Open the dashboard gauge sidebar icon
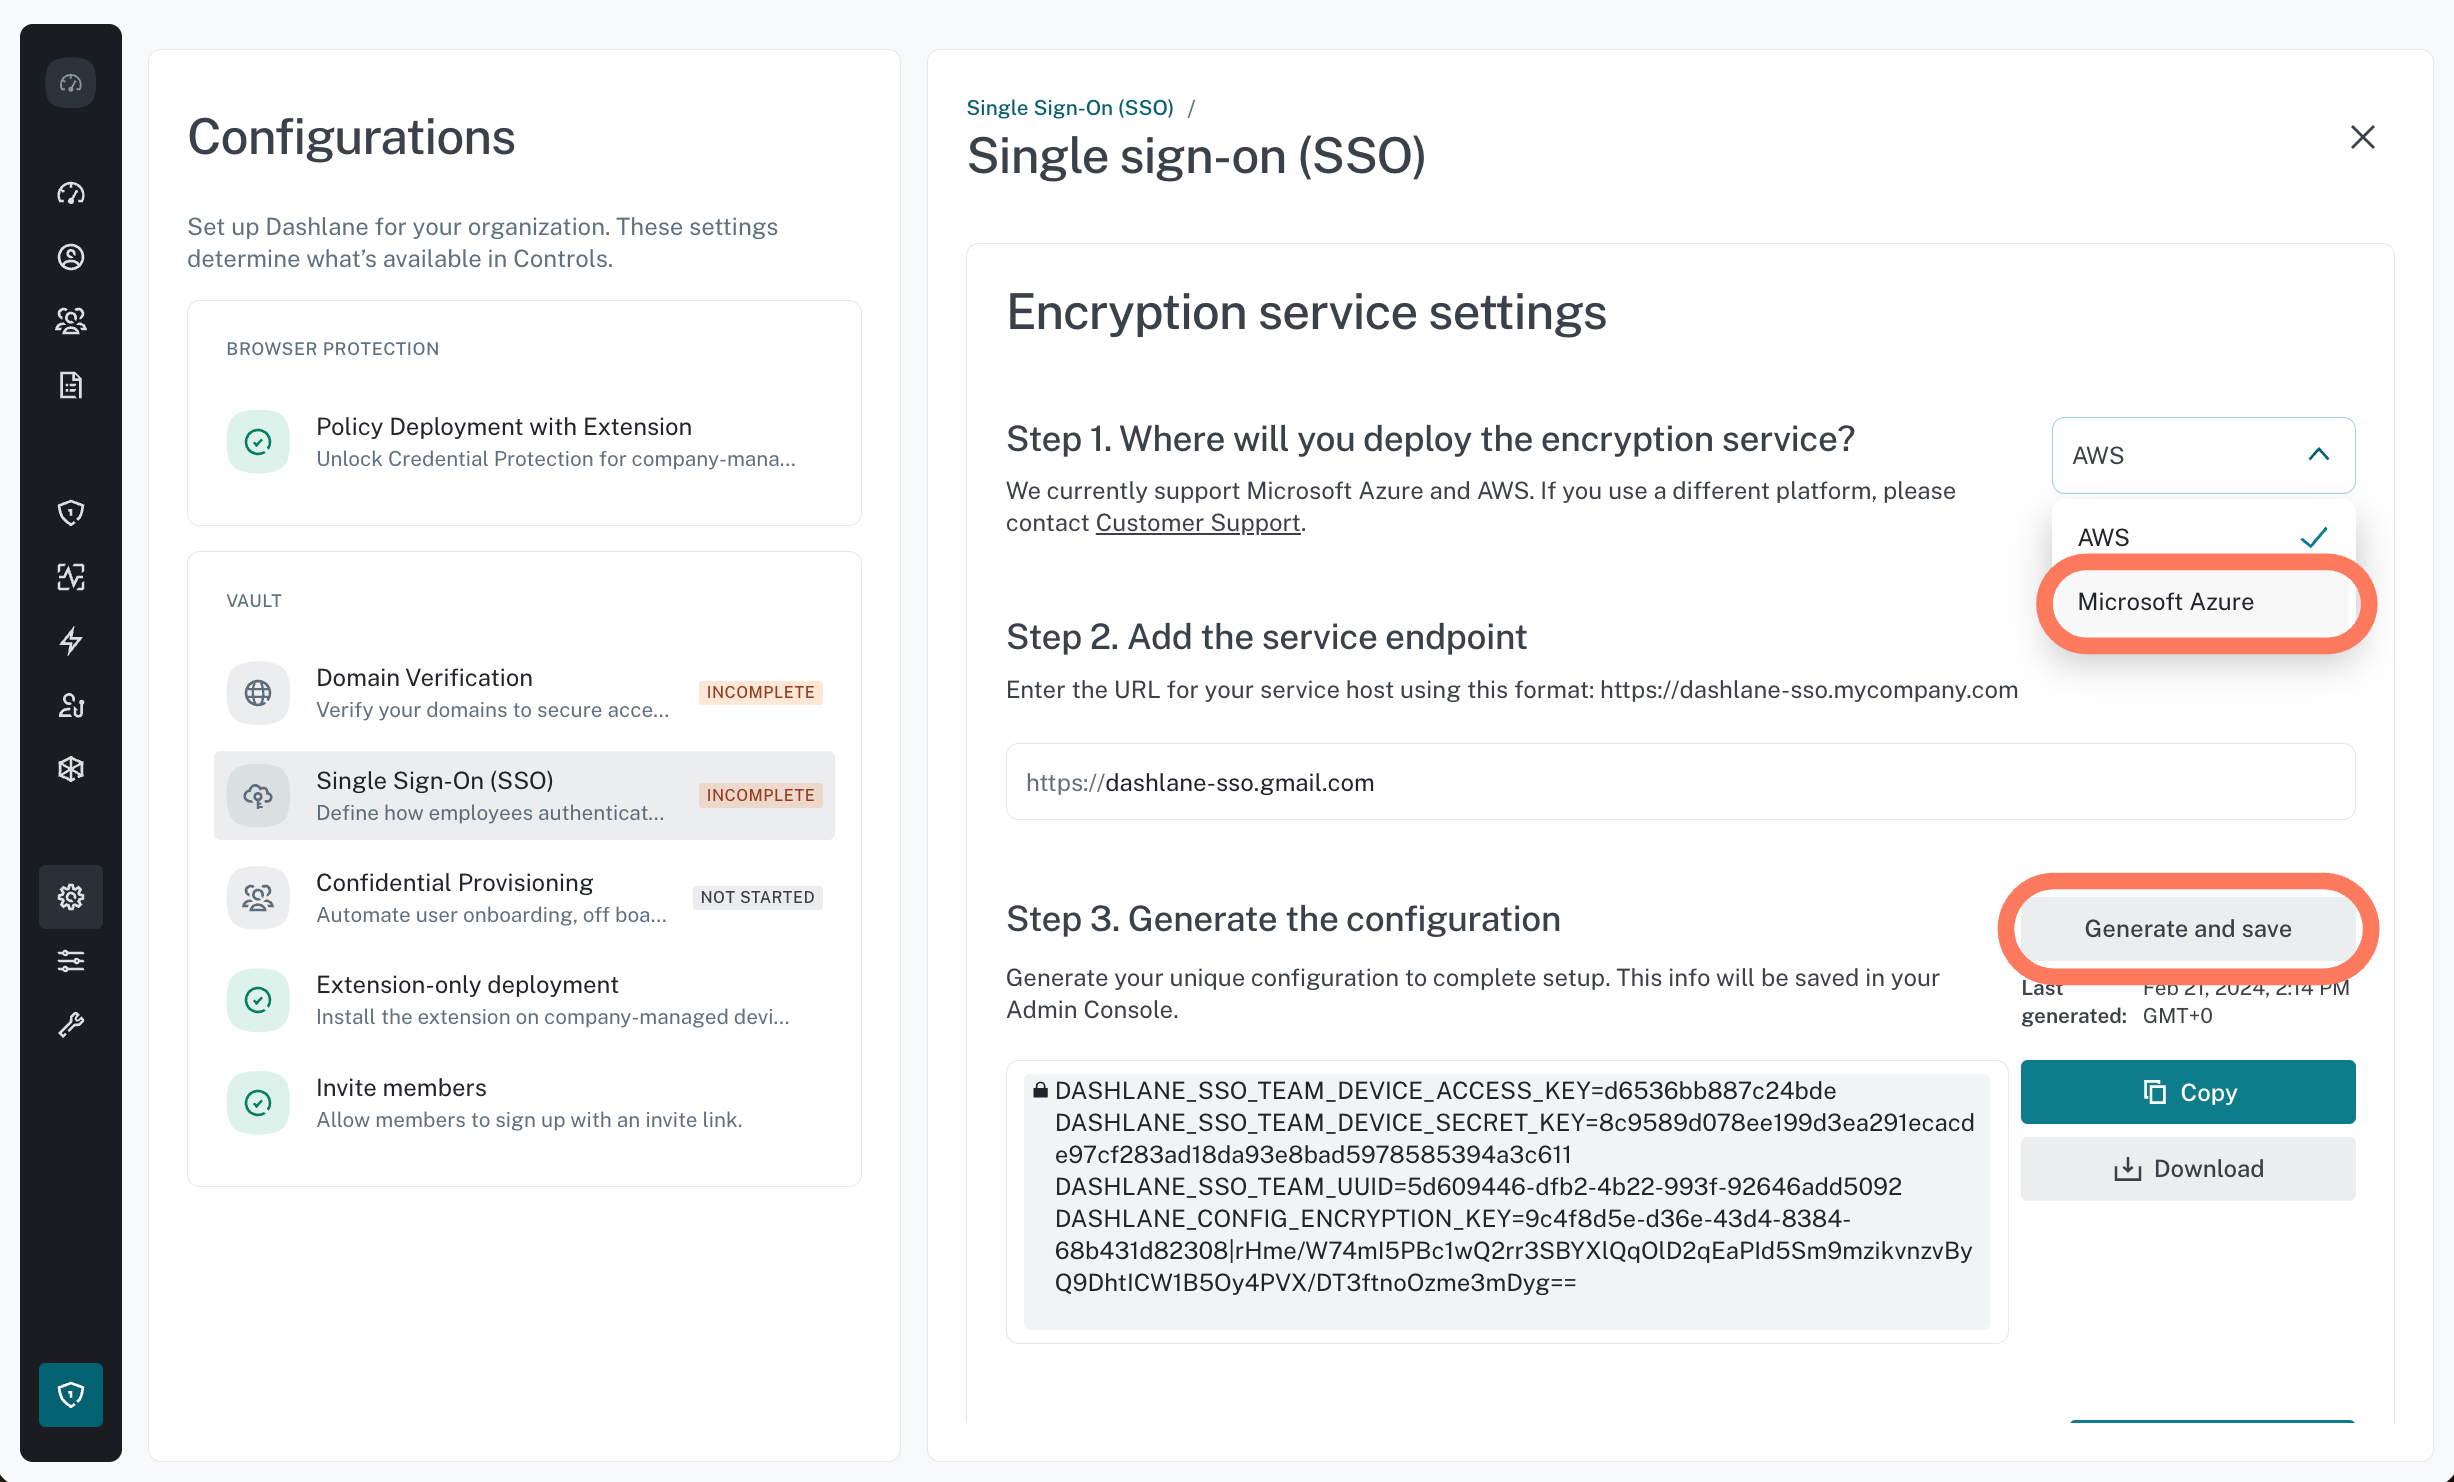Screen dimensions: 2454x1482 (71, 193)
